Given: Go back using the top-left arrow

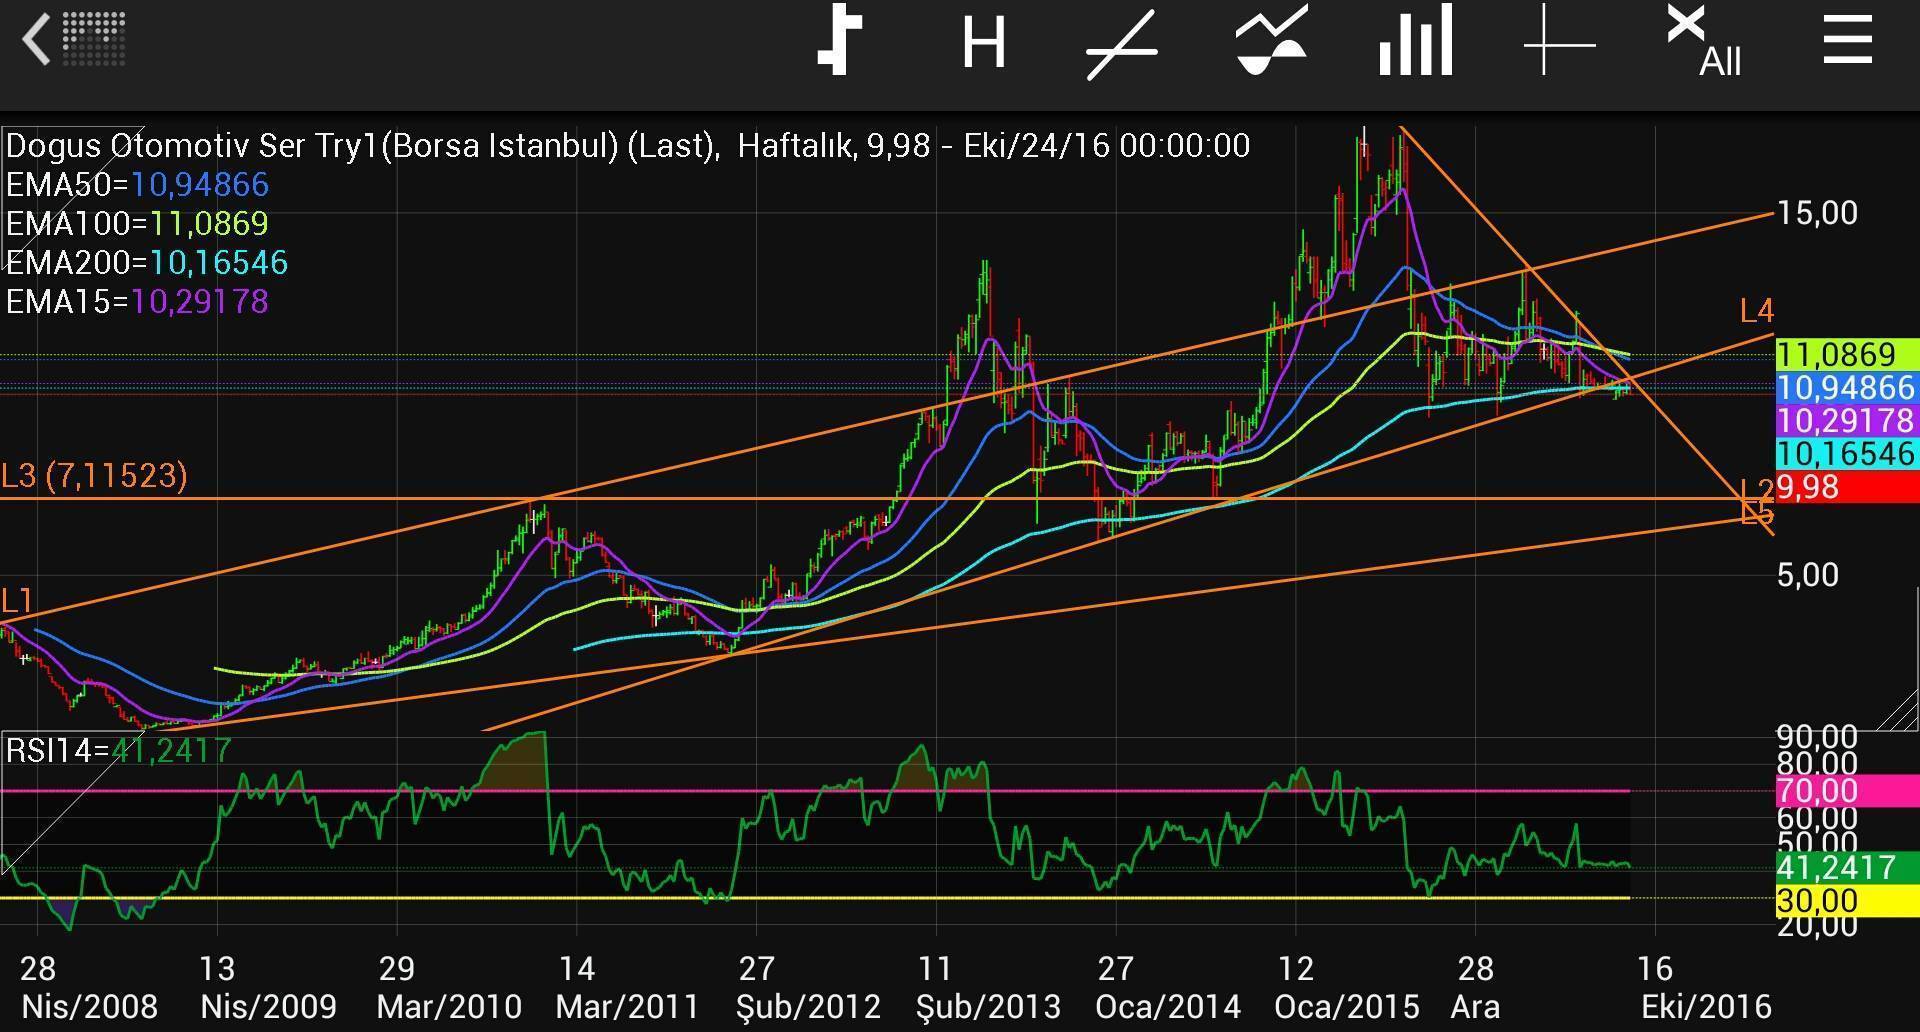Looking at the screenshot, I should 38,42.
